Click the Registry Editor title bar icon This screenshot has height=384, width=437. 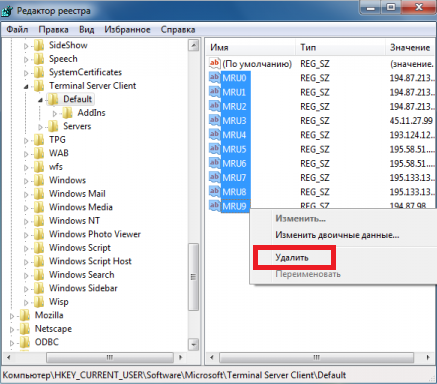pos(7,10)
